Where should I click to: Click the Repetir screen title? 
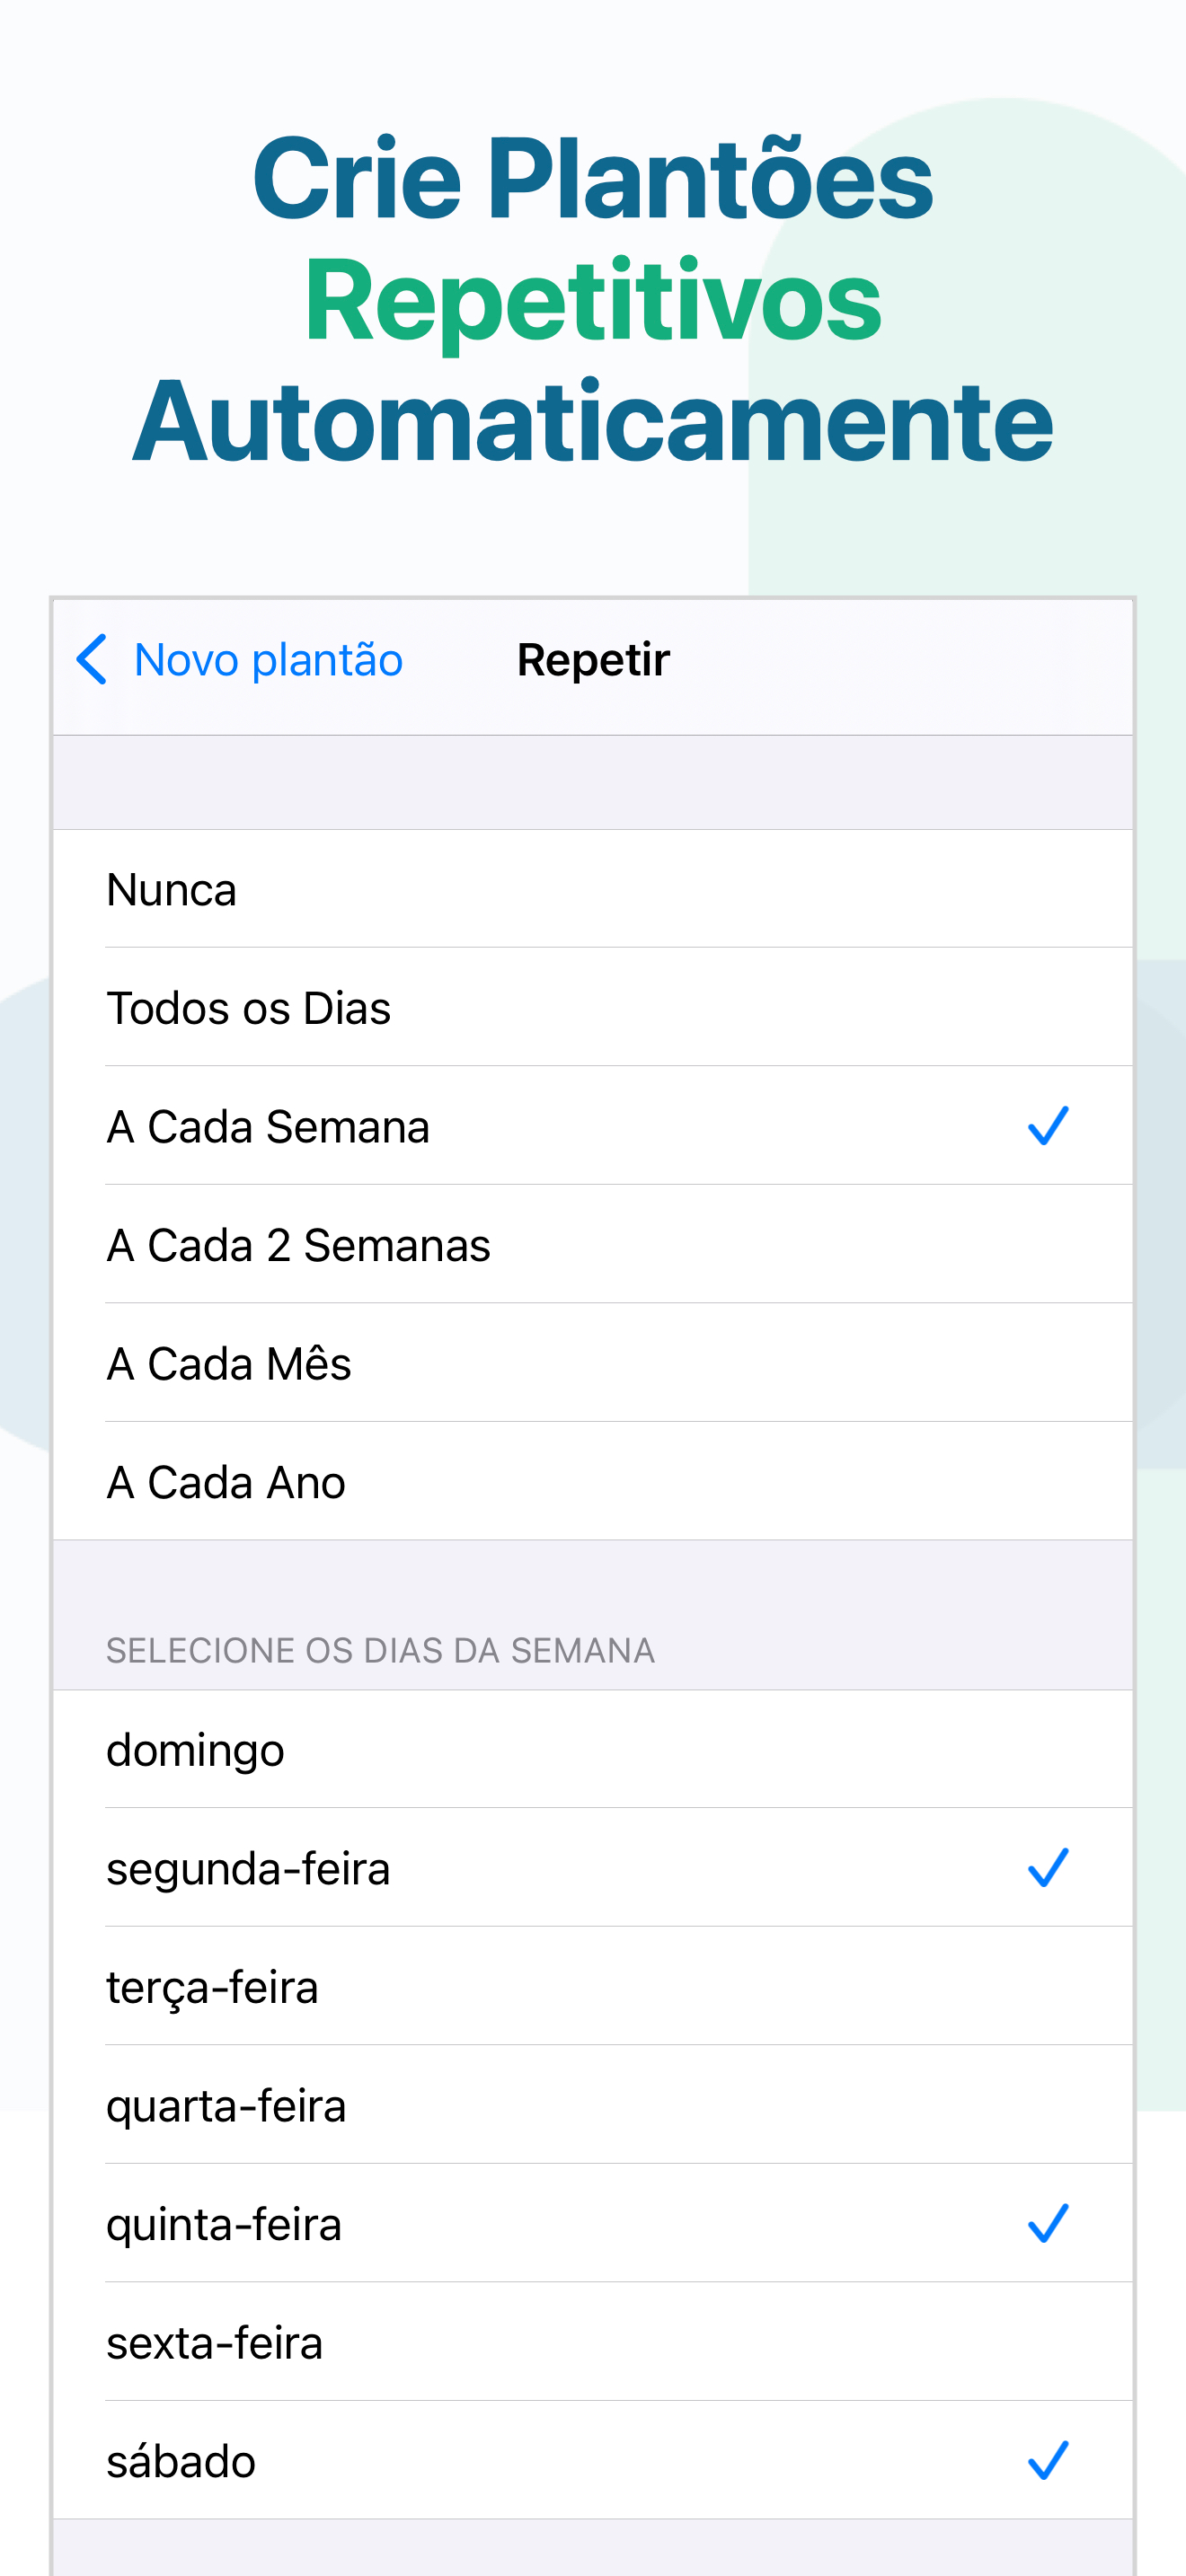[593, 660]
